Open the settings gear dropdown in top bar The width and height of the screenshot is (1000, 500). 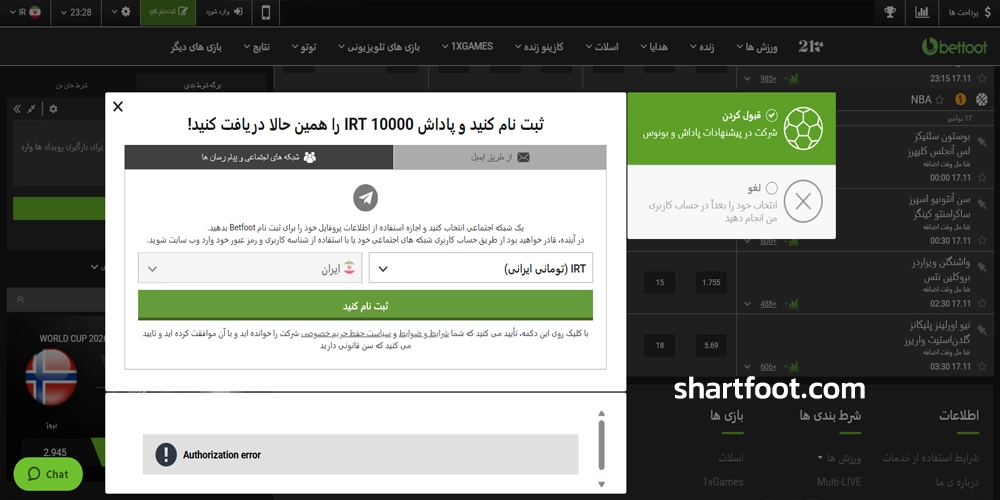click(121, 12)
